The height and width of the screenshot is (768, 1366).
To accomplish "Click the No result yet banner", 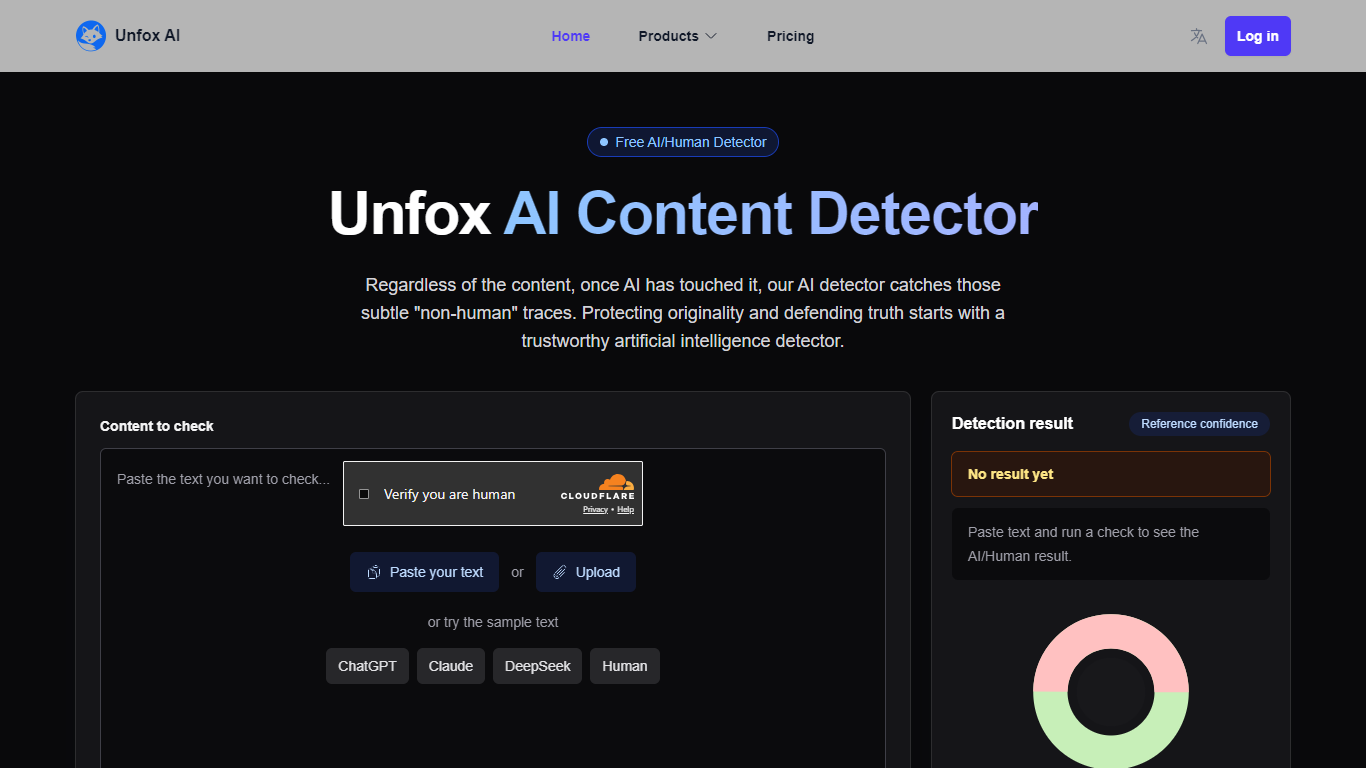I will click(1111, 474).
